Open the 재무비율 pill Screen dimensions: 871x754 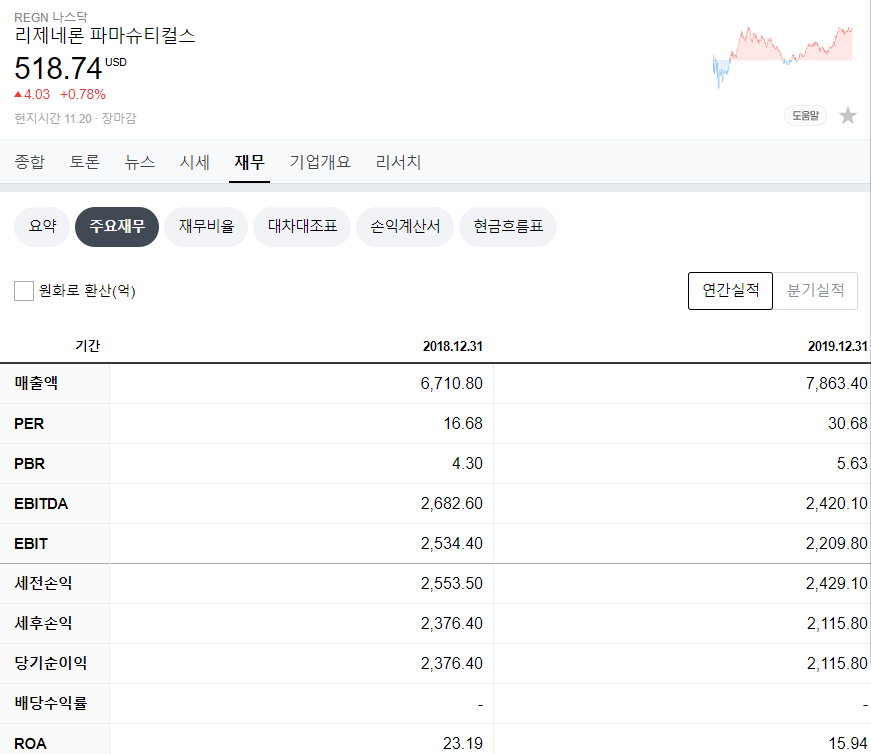pos(206,227)
